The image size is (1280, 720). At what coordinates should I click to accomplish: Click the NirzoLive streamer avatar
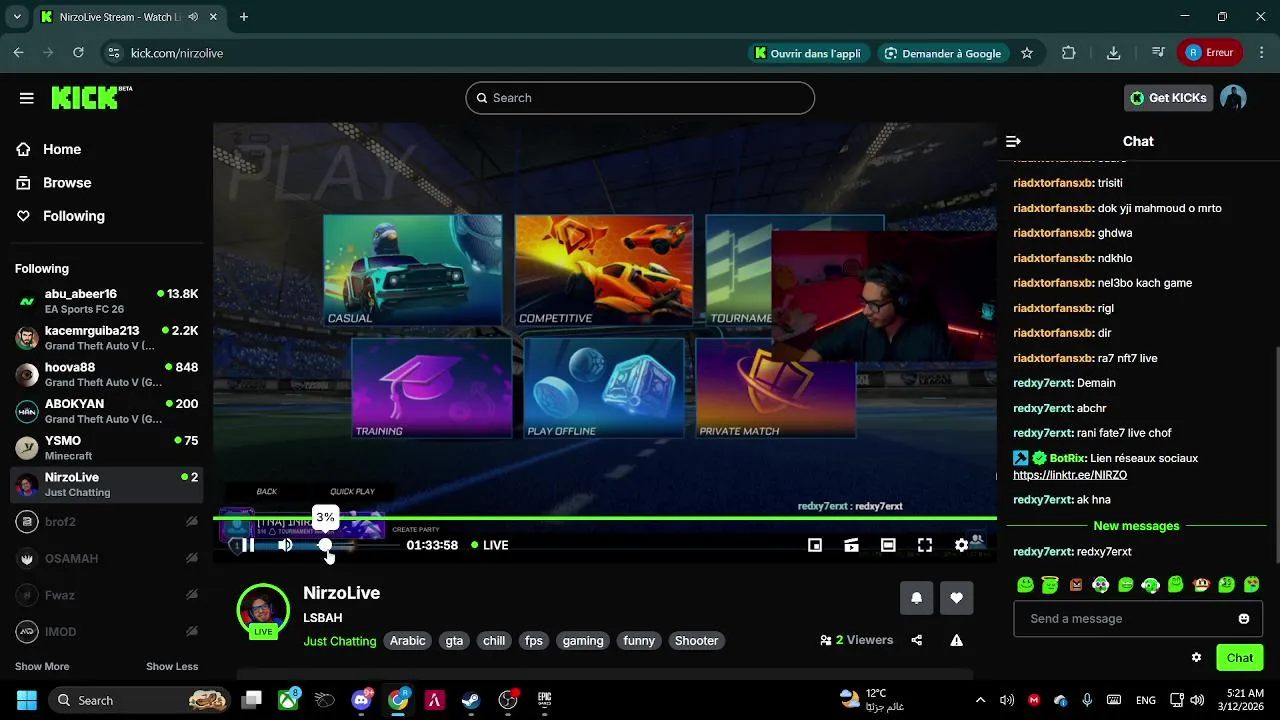pyautogui.click(x=263, y=609)
